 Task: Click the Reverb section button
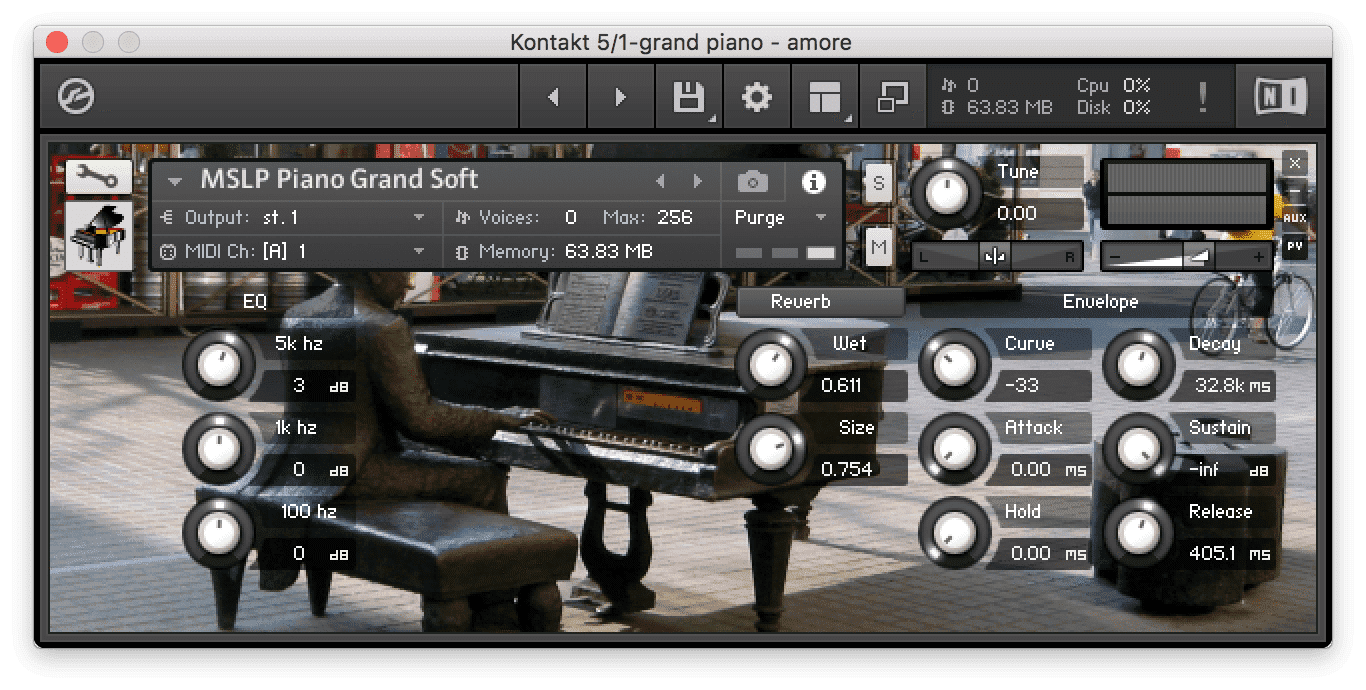pos(820,301)
